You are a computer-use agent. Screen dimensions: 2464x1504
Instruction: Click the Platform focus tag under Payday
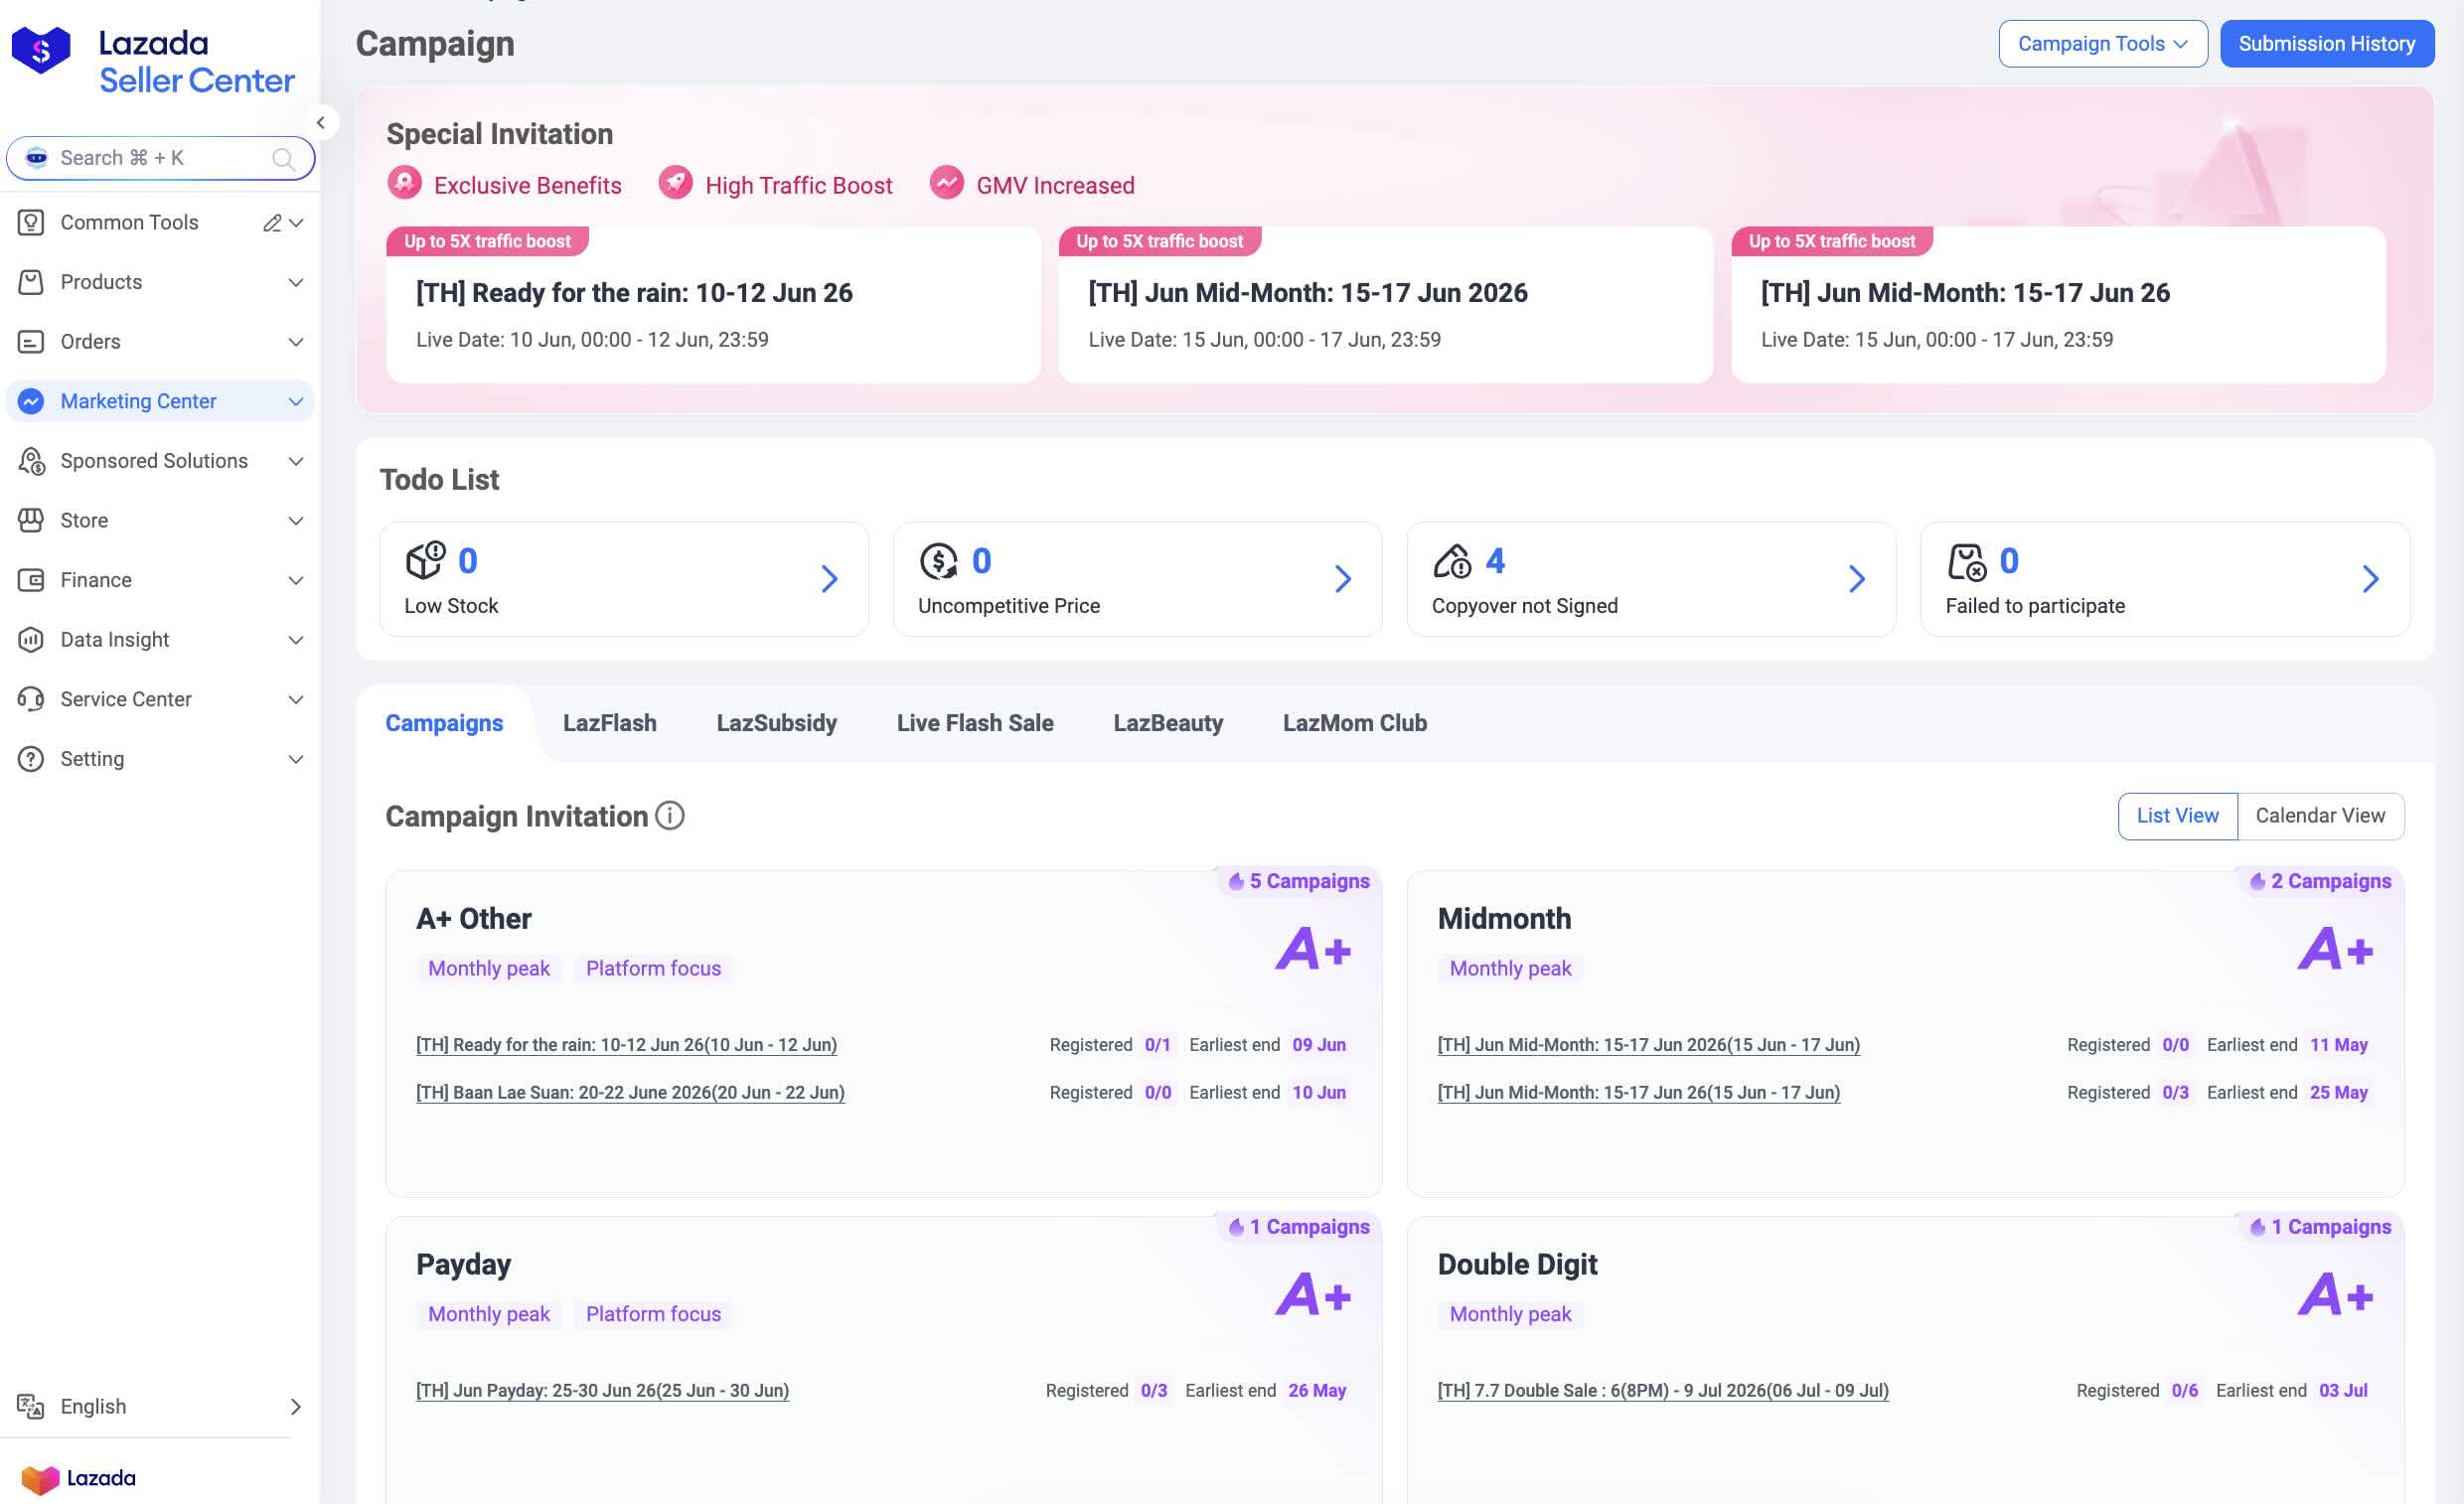(653, 1314)
